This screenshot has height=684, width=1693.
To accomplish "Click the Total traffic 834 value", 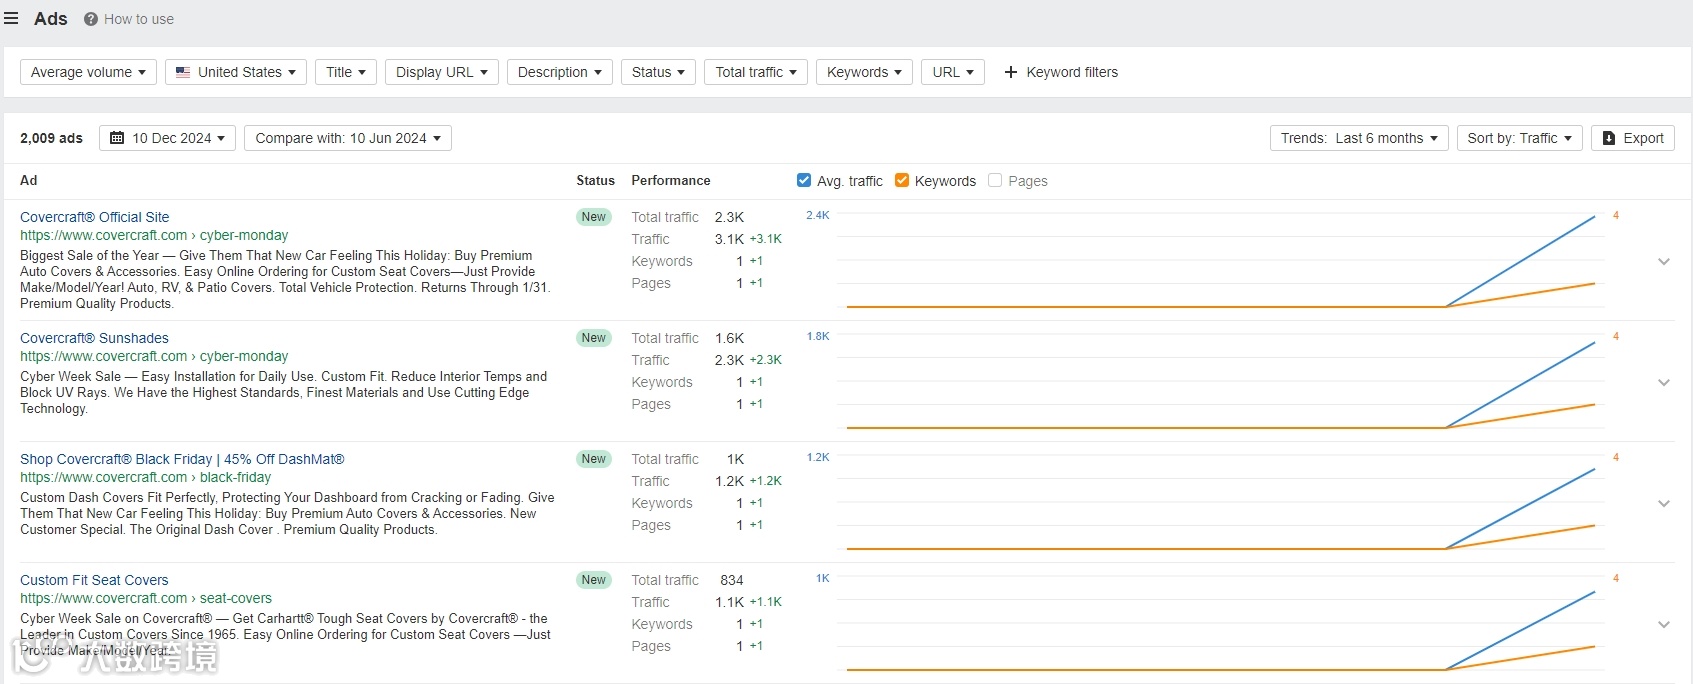I will pos(732,580).
